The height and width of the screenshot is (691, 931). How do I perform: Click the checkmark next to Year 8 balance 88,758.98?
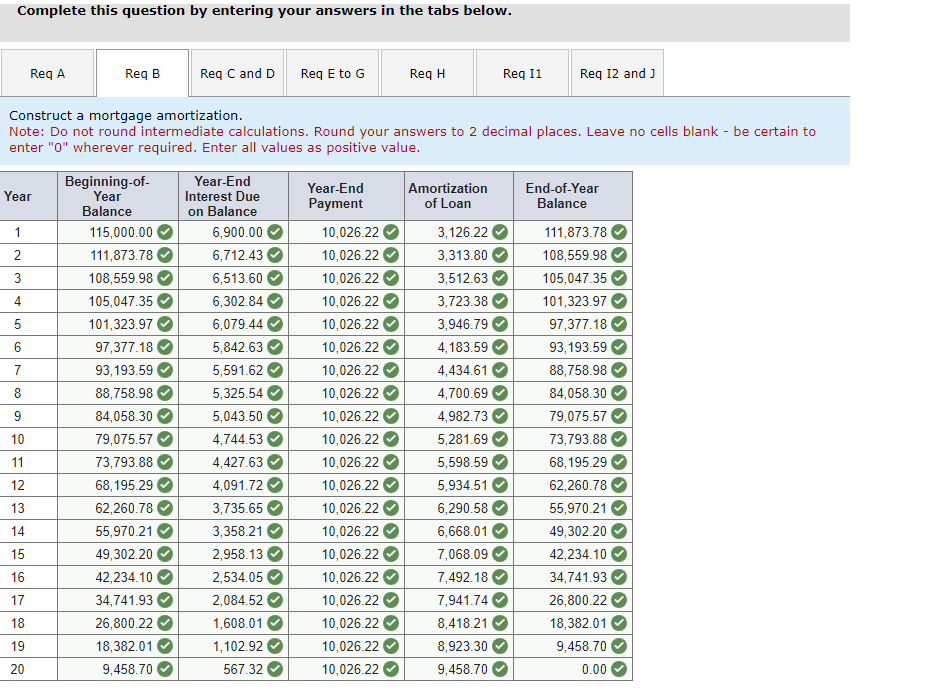pyautogui.click(x=165, y=394)
